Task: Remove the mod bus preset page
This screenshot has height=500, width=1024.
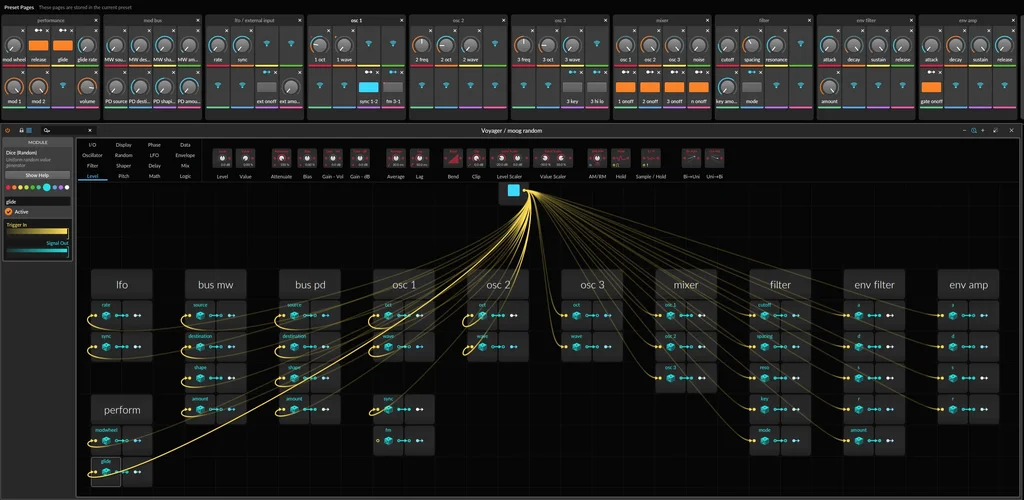Action: (x=198, y=20)
